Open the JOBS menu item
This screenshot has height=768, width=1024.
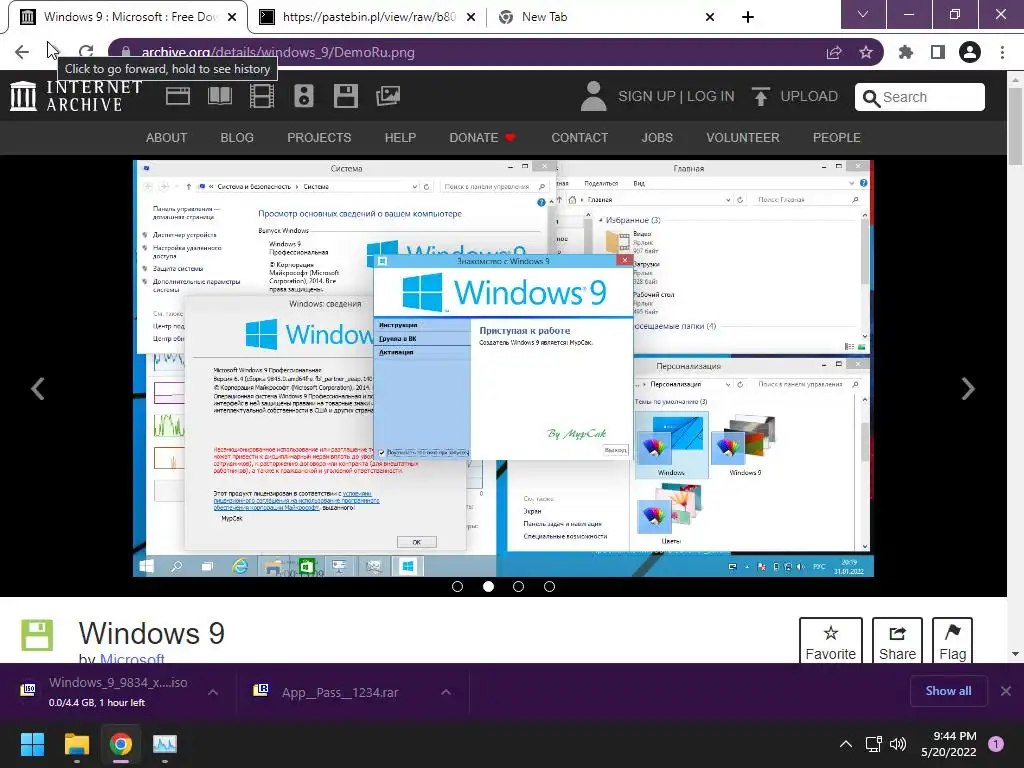click(x=657, y=138)
